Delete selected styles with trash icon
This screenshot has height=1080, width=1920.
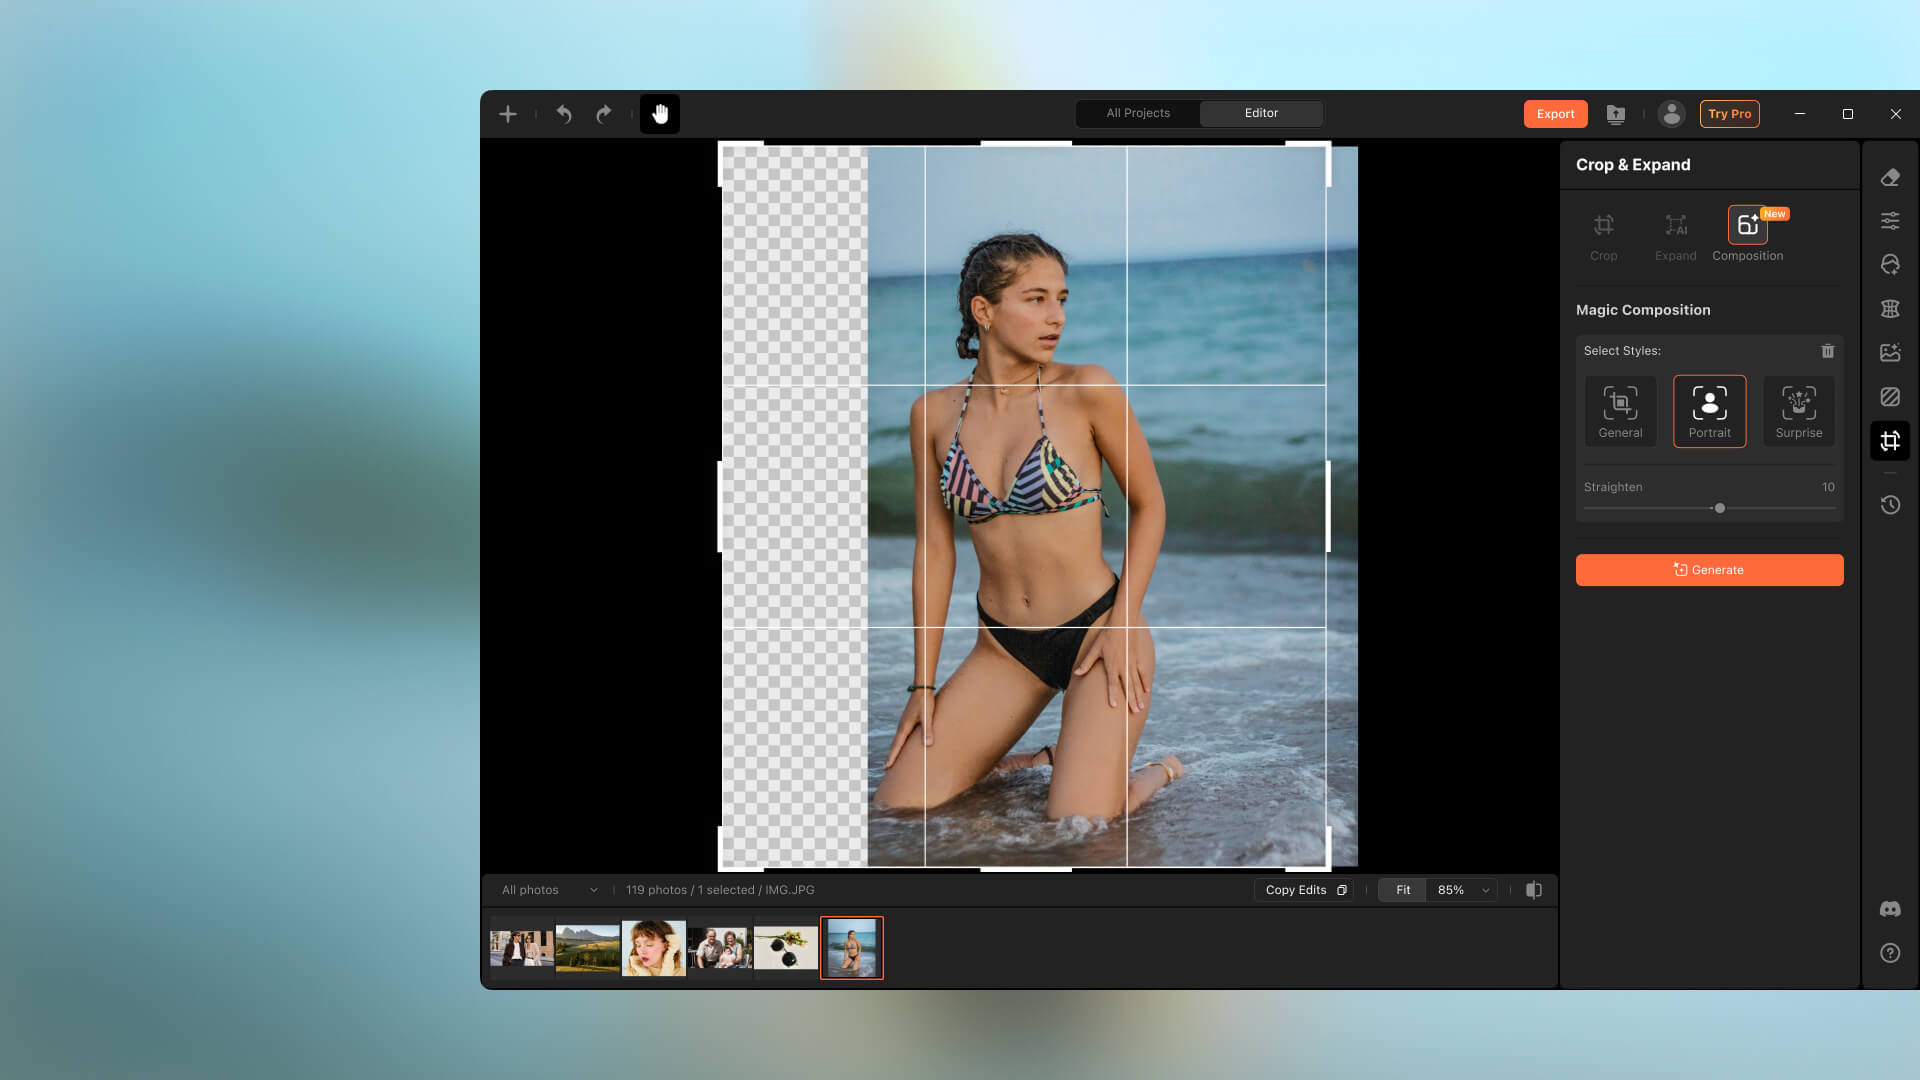(1828, 351)
